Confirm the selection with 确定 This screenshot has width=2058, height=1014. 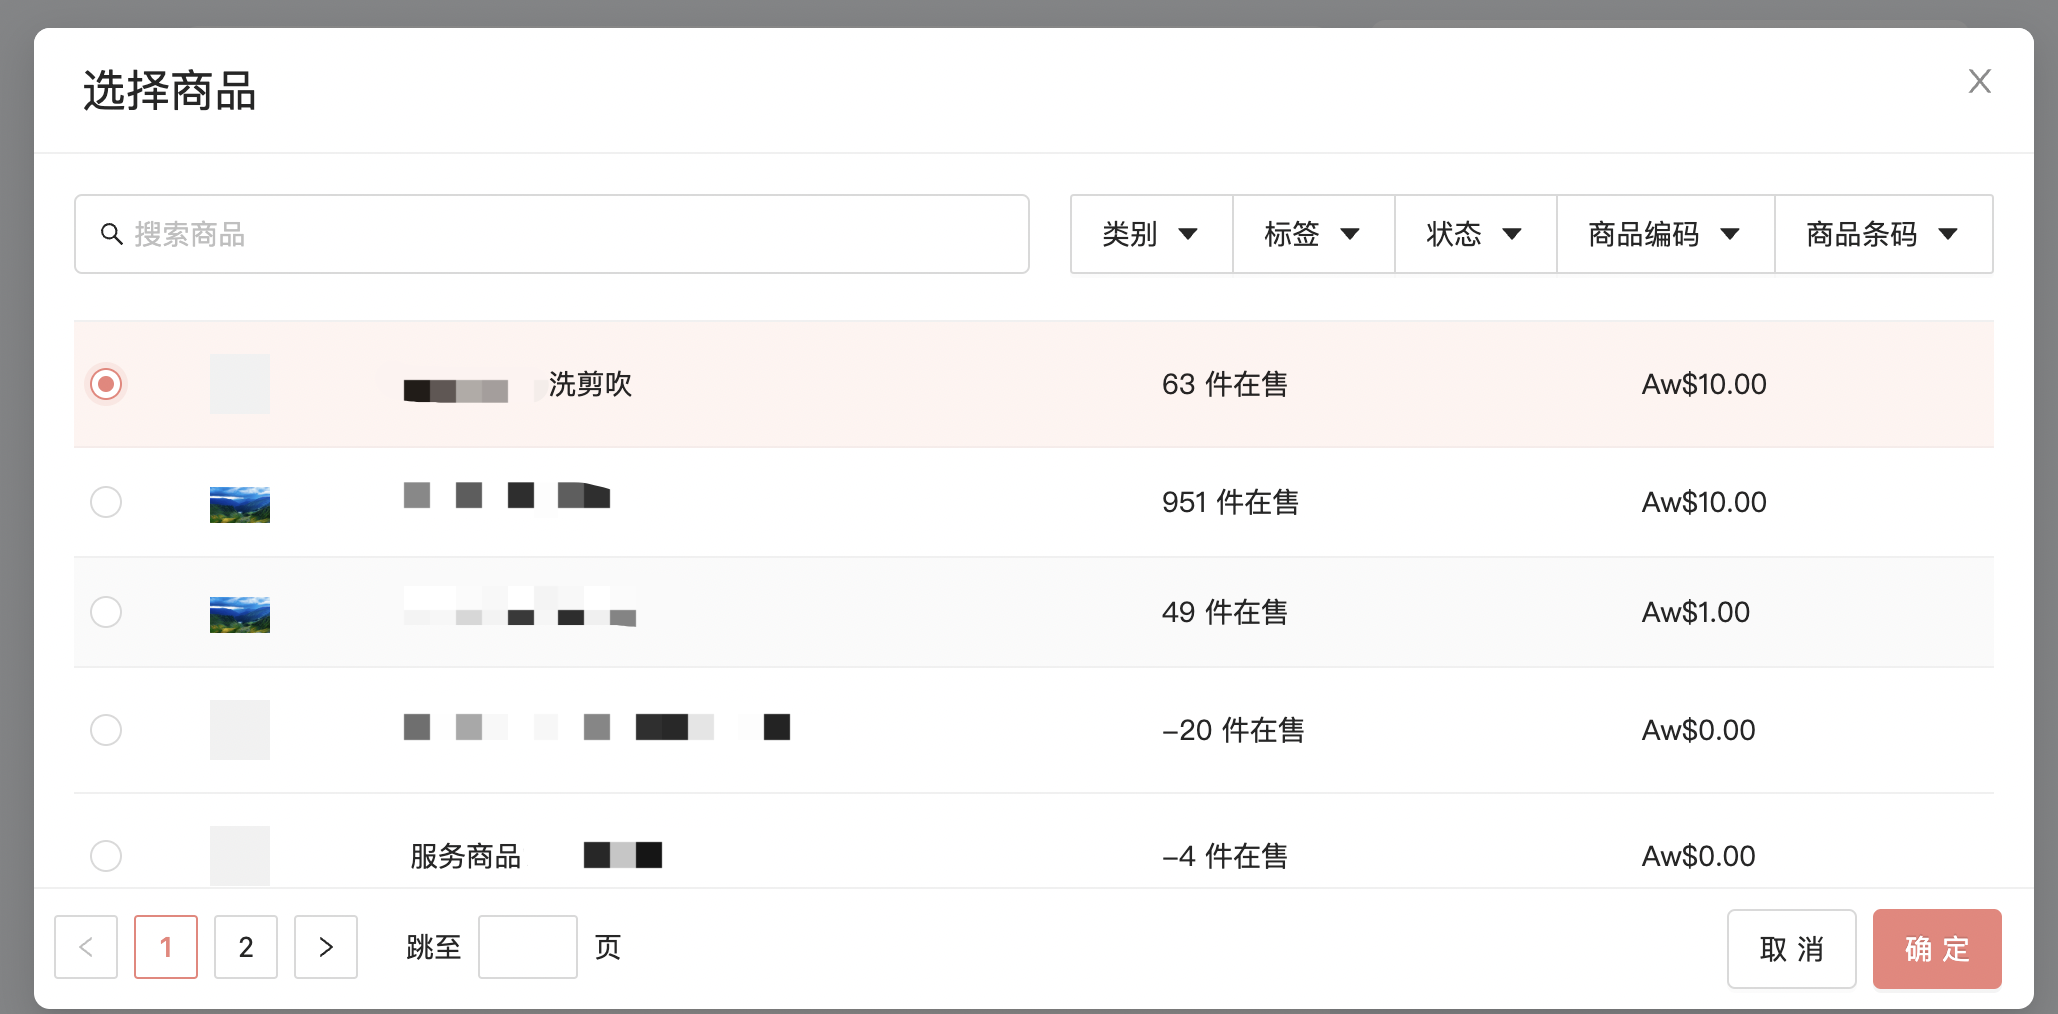coord(1937,949)
